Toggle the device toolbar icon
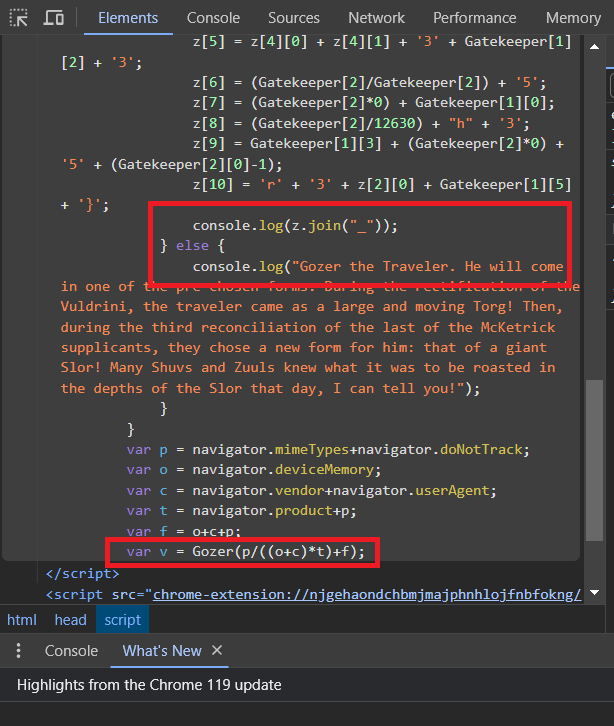 54,18
